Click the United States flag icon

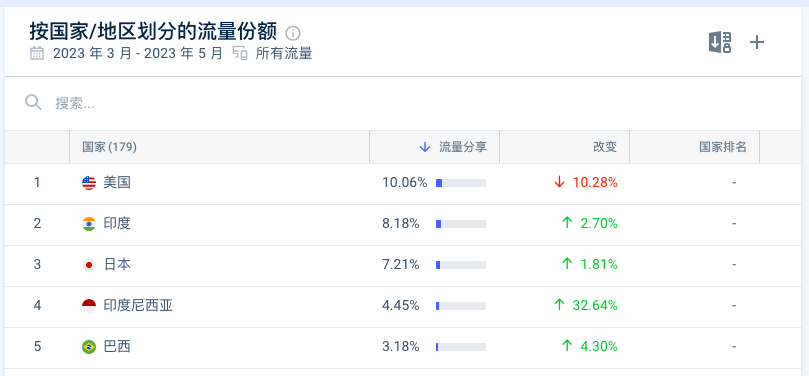point(89,183)
